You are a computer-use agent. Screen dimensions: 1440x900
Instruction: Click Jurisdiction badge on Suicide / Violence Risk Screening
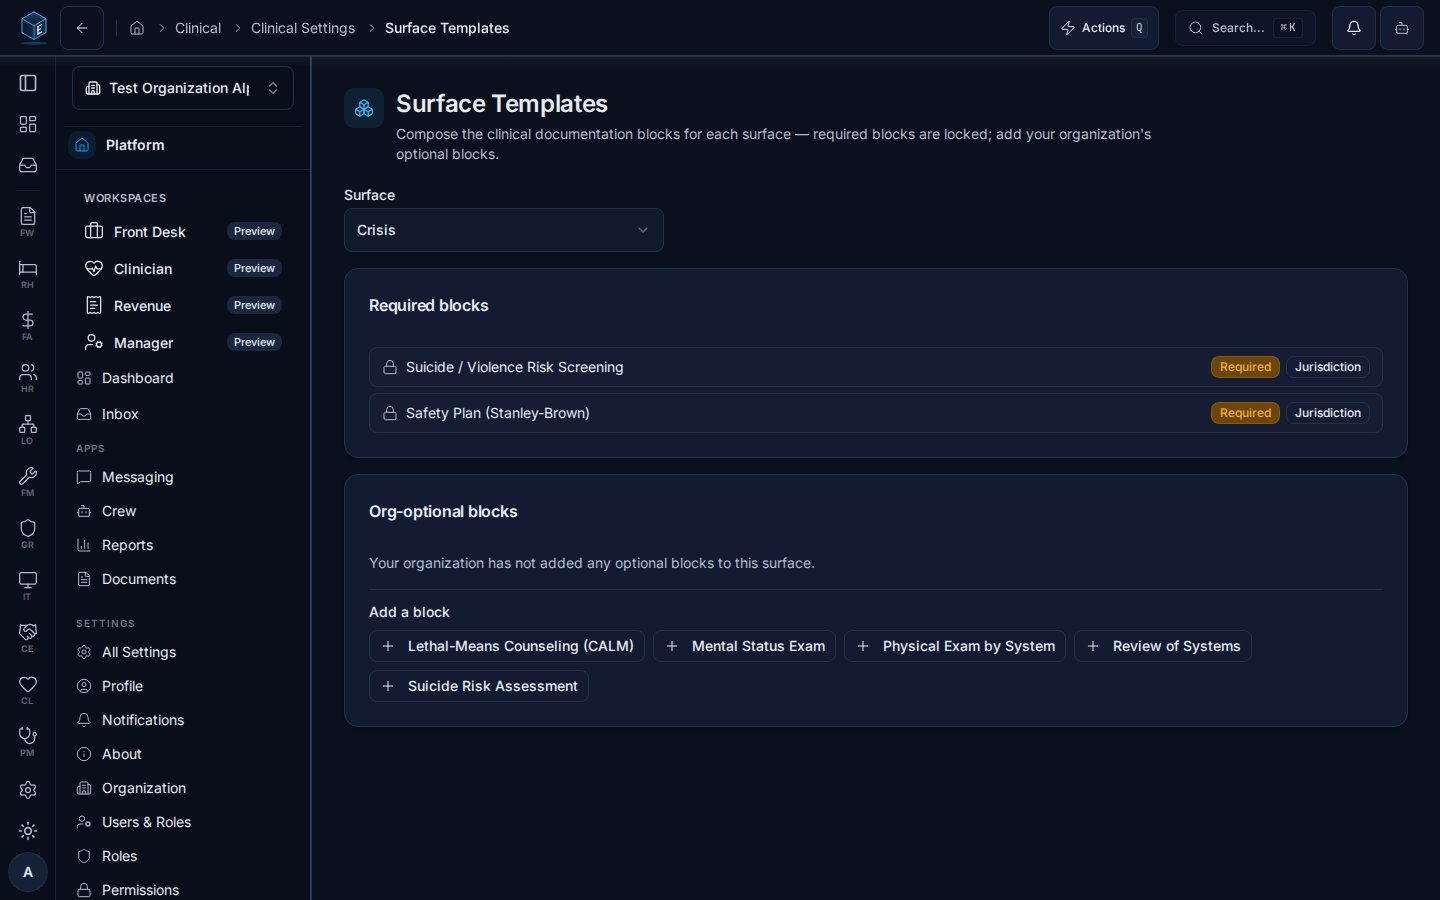click(1328, 367)
